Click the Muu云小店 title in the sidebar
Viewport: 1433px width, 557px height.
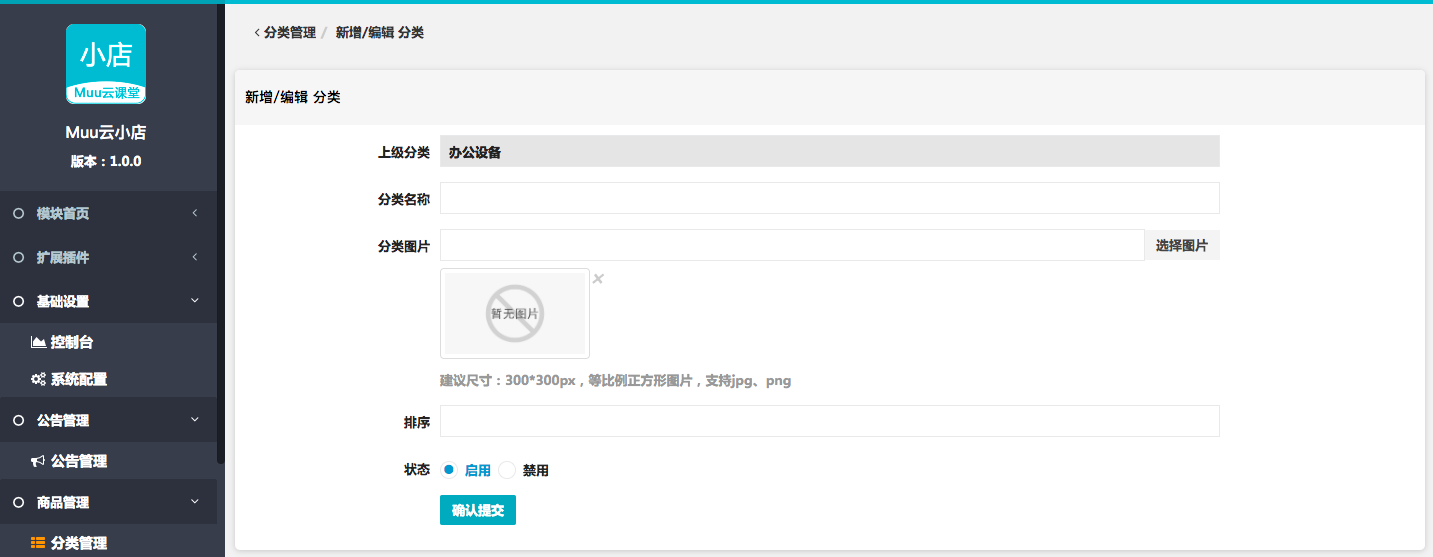click(106, 133)
